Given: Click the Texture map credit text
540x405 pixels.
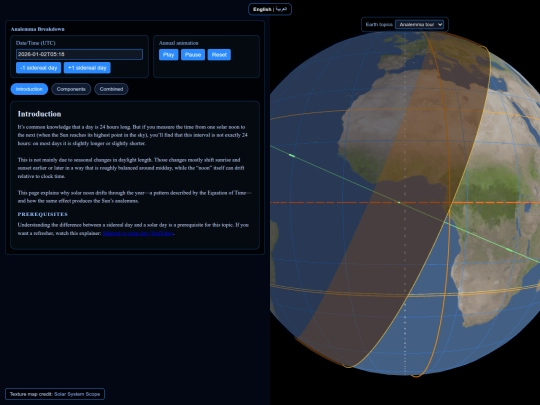Looking at the screenshot, I should click(31, 394).
